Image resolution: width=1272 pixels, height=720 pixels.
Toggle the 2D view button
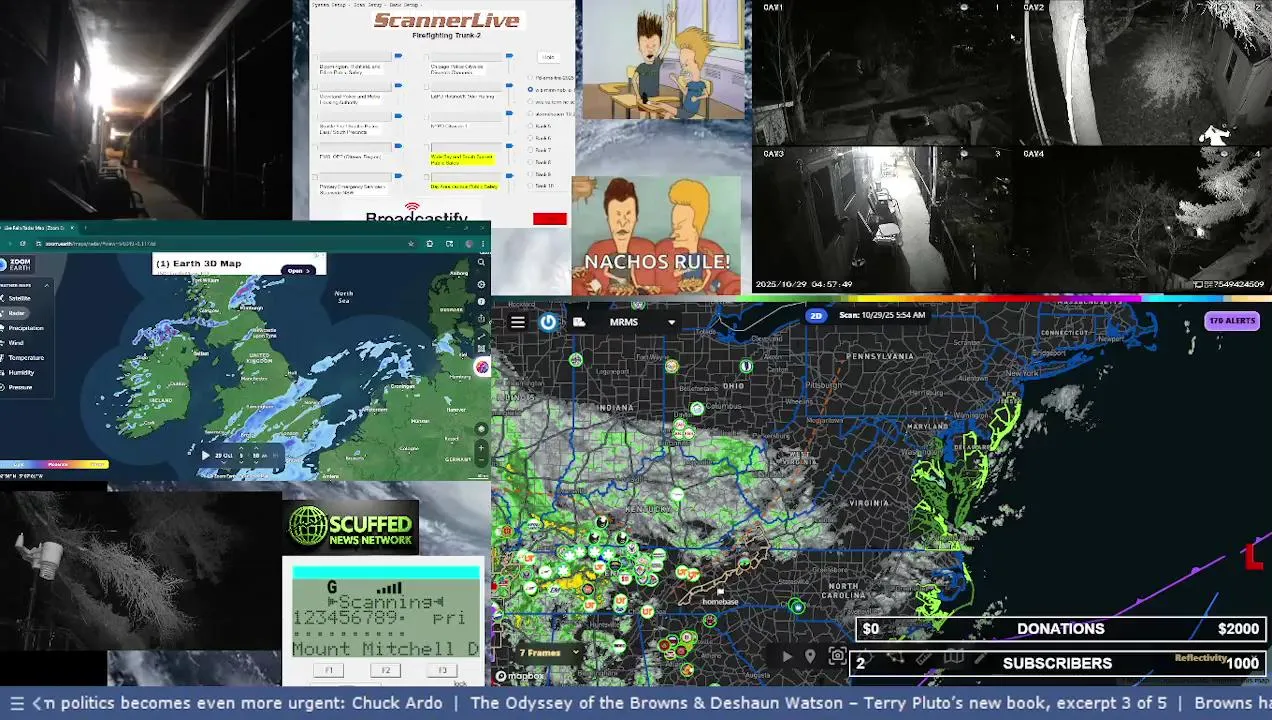[x=816, y=315]
